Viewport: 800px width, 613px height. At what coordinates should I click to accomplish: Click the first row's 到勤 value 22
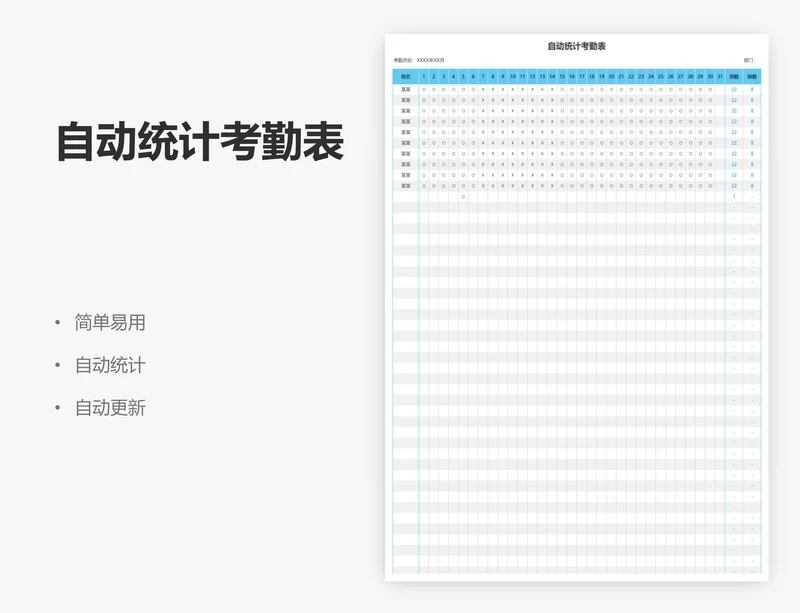pyautogui.click(x=734, y=89)
